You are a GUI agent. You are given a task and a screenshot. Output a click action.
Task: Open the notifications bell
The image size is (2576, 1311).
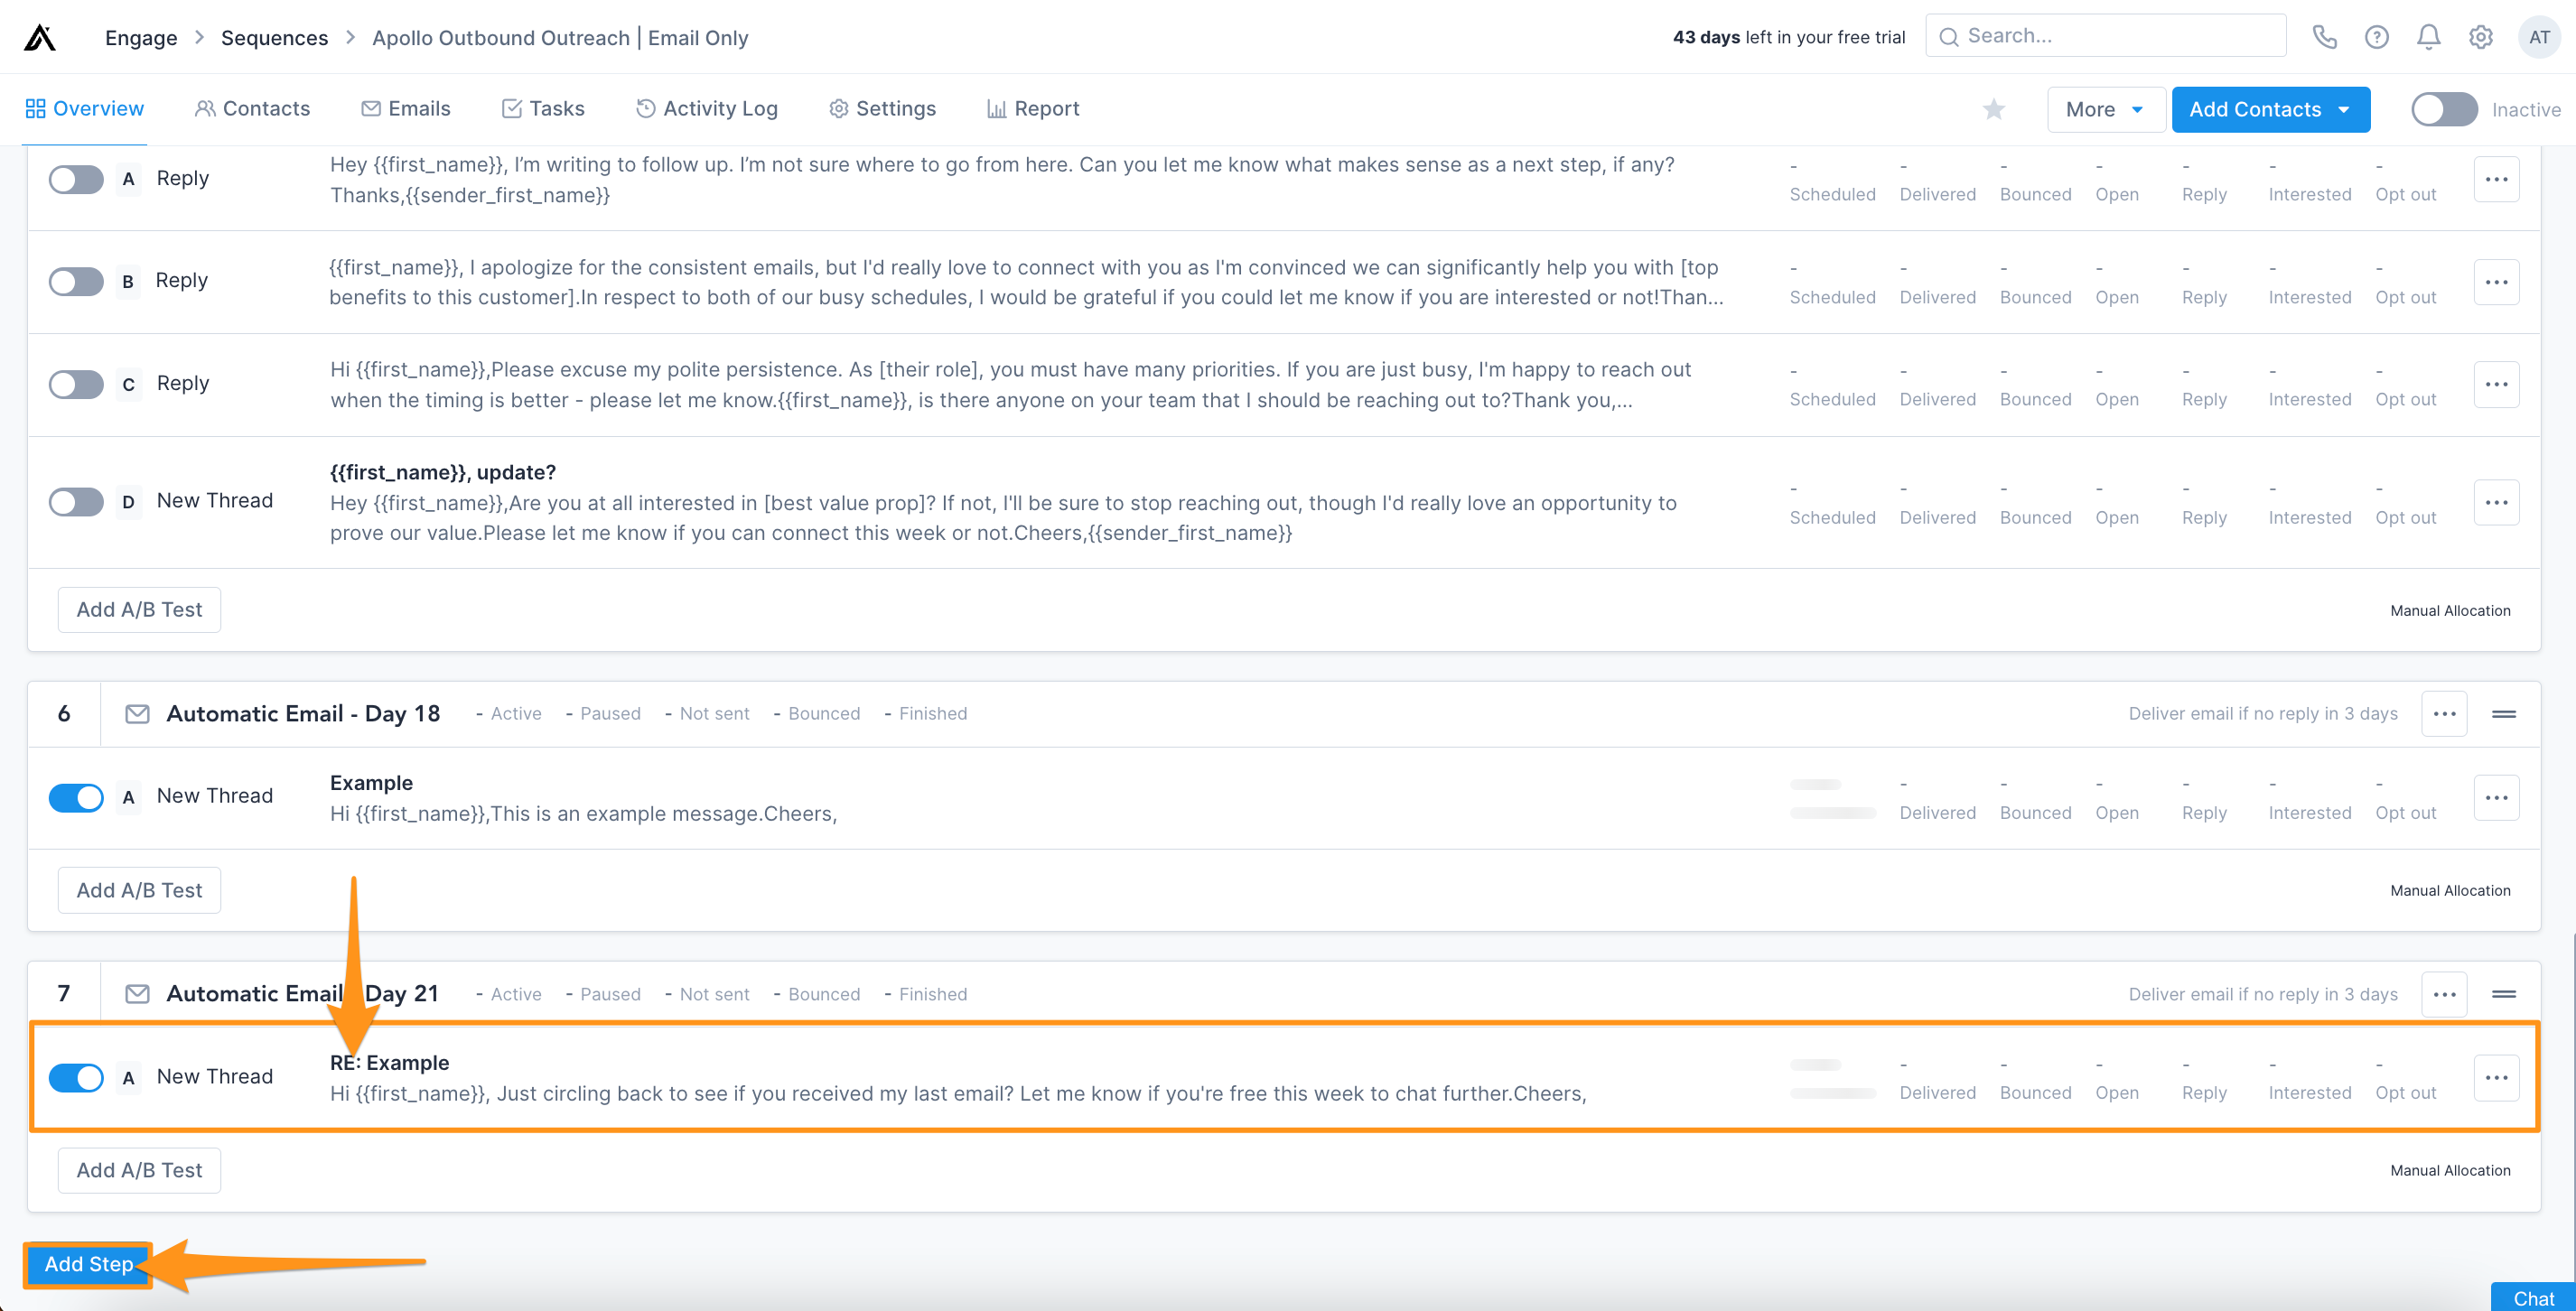click(x=2429, y=37)
